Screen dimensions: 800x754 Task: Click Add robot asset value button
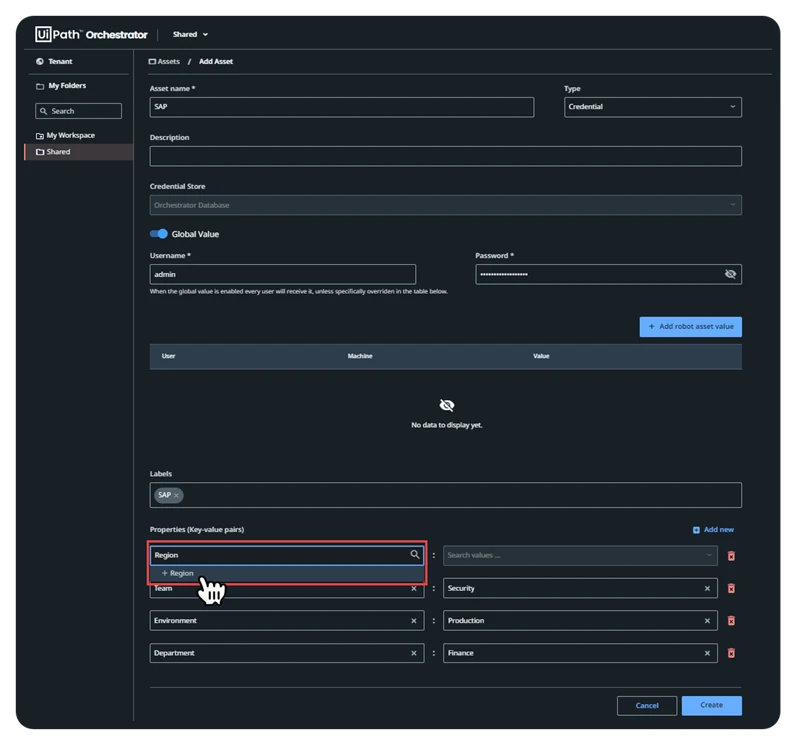(x=690, y=326)
